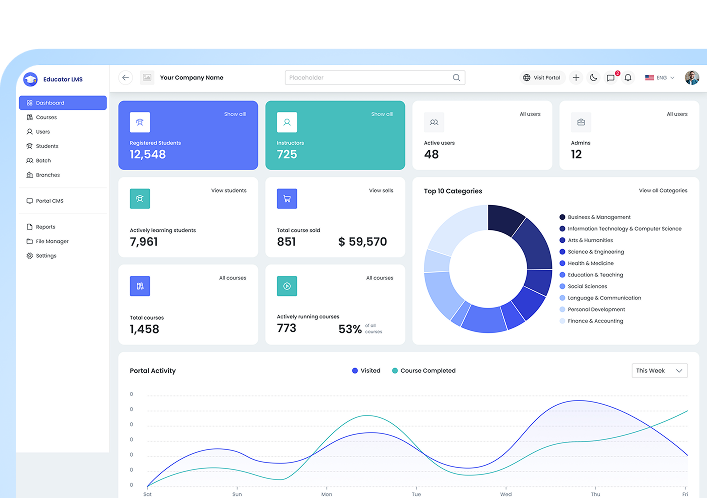Click the Admins briefcase icon
The image size is (707, 498).
(580, 122)
